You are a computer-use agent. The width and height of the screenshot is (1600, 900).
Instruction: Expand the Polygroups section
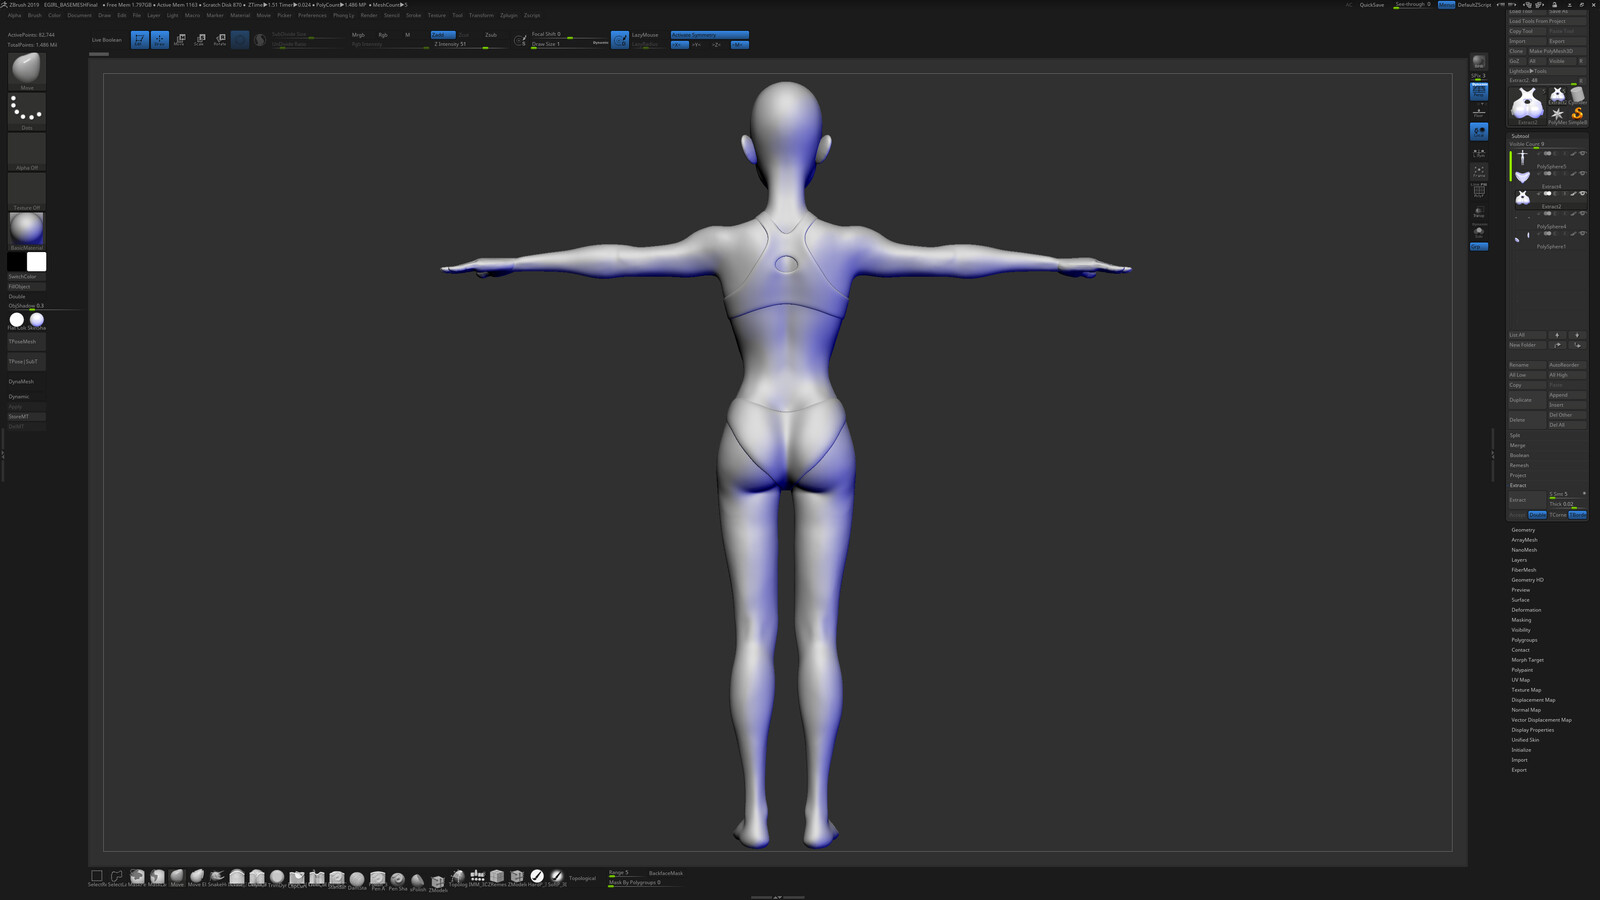tap(1524, 640)
